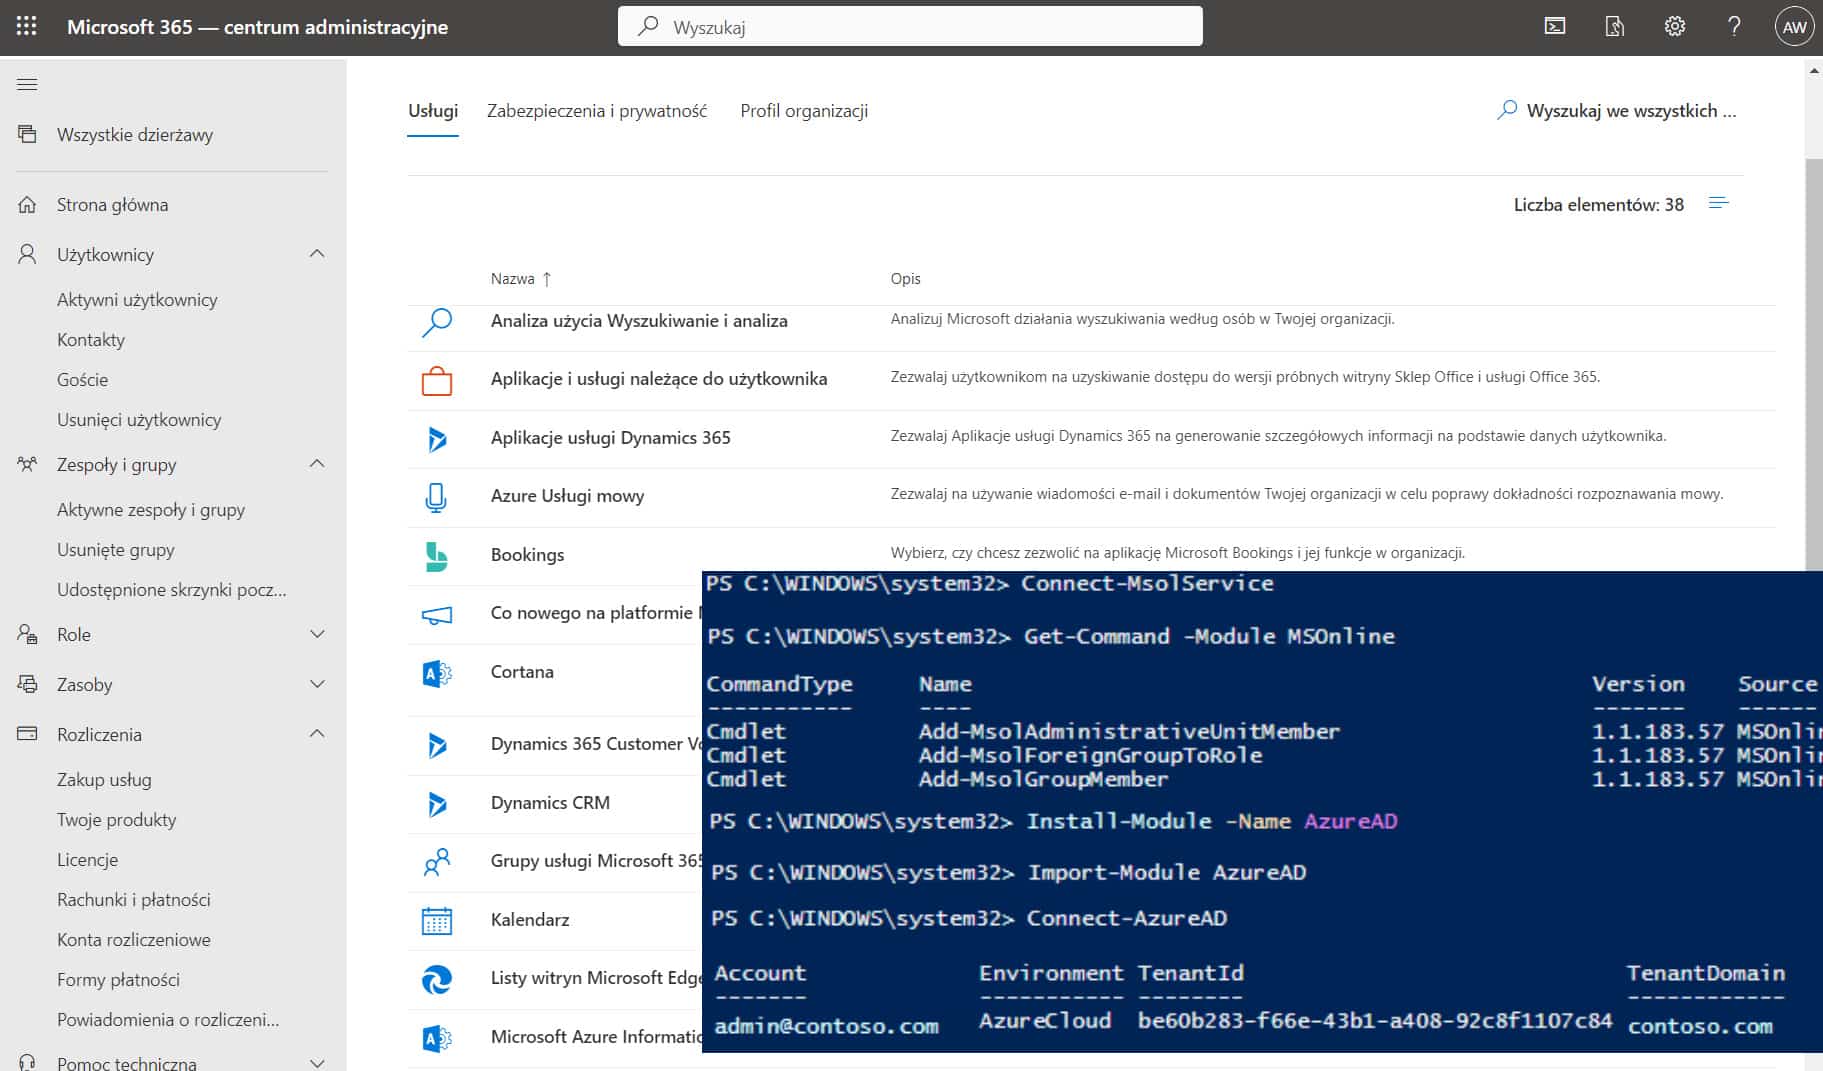Screen dimensions: 1823x1071
Task: Open the list filter options icon
Action: coord(1719,203)
